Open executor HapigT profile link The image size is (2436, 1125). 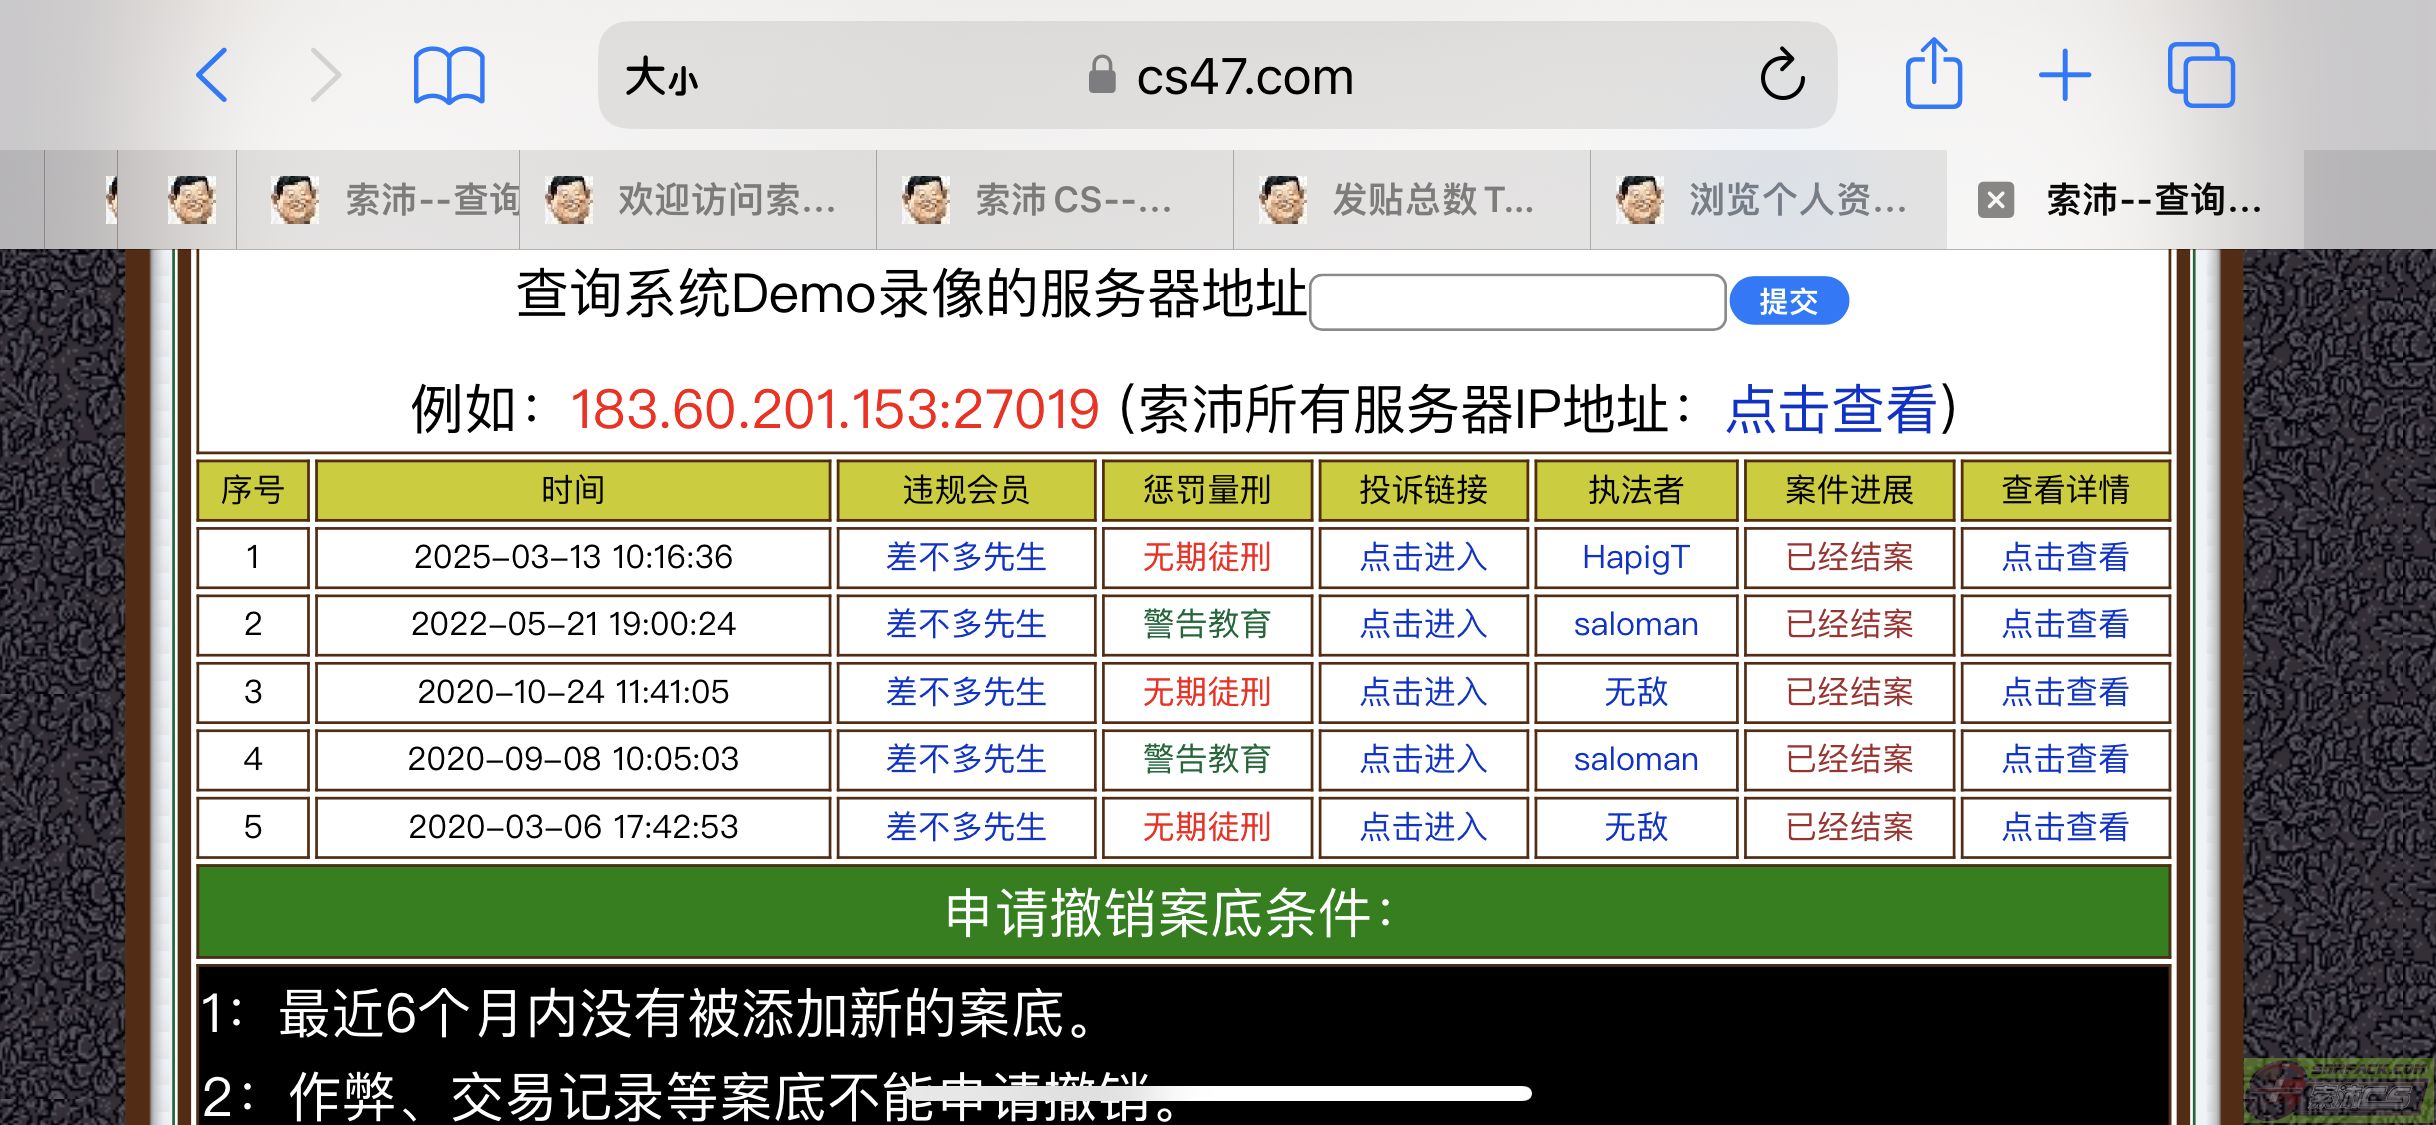pyautogui.click(x=1635, y=557)
